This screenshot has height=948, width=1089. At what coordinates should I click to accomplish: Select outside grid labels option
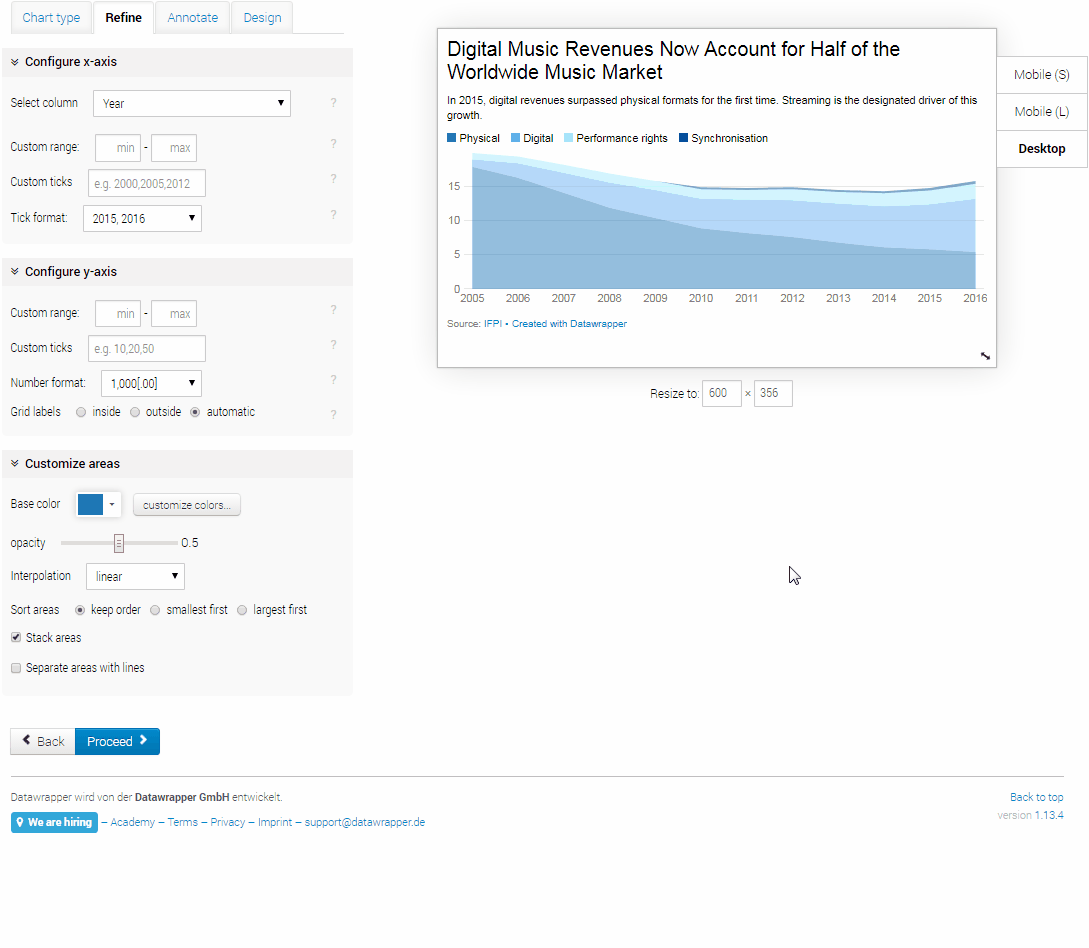(135, 413)
